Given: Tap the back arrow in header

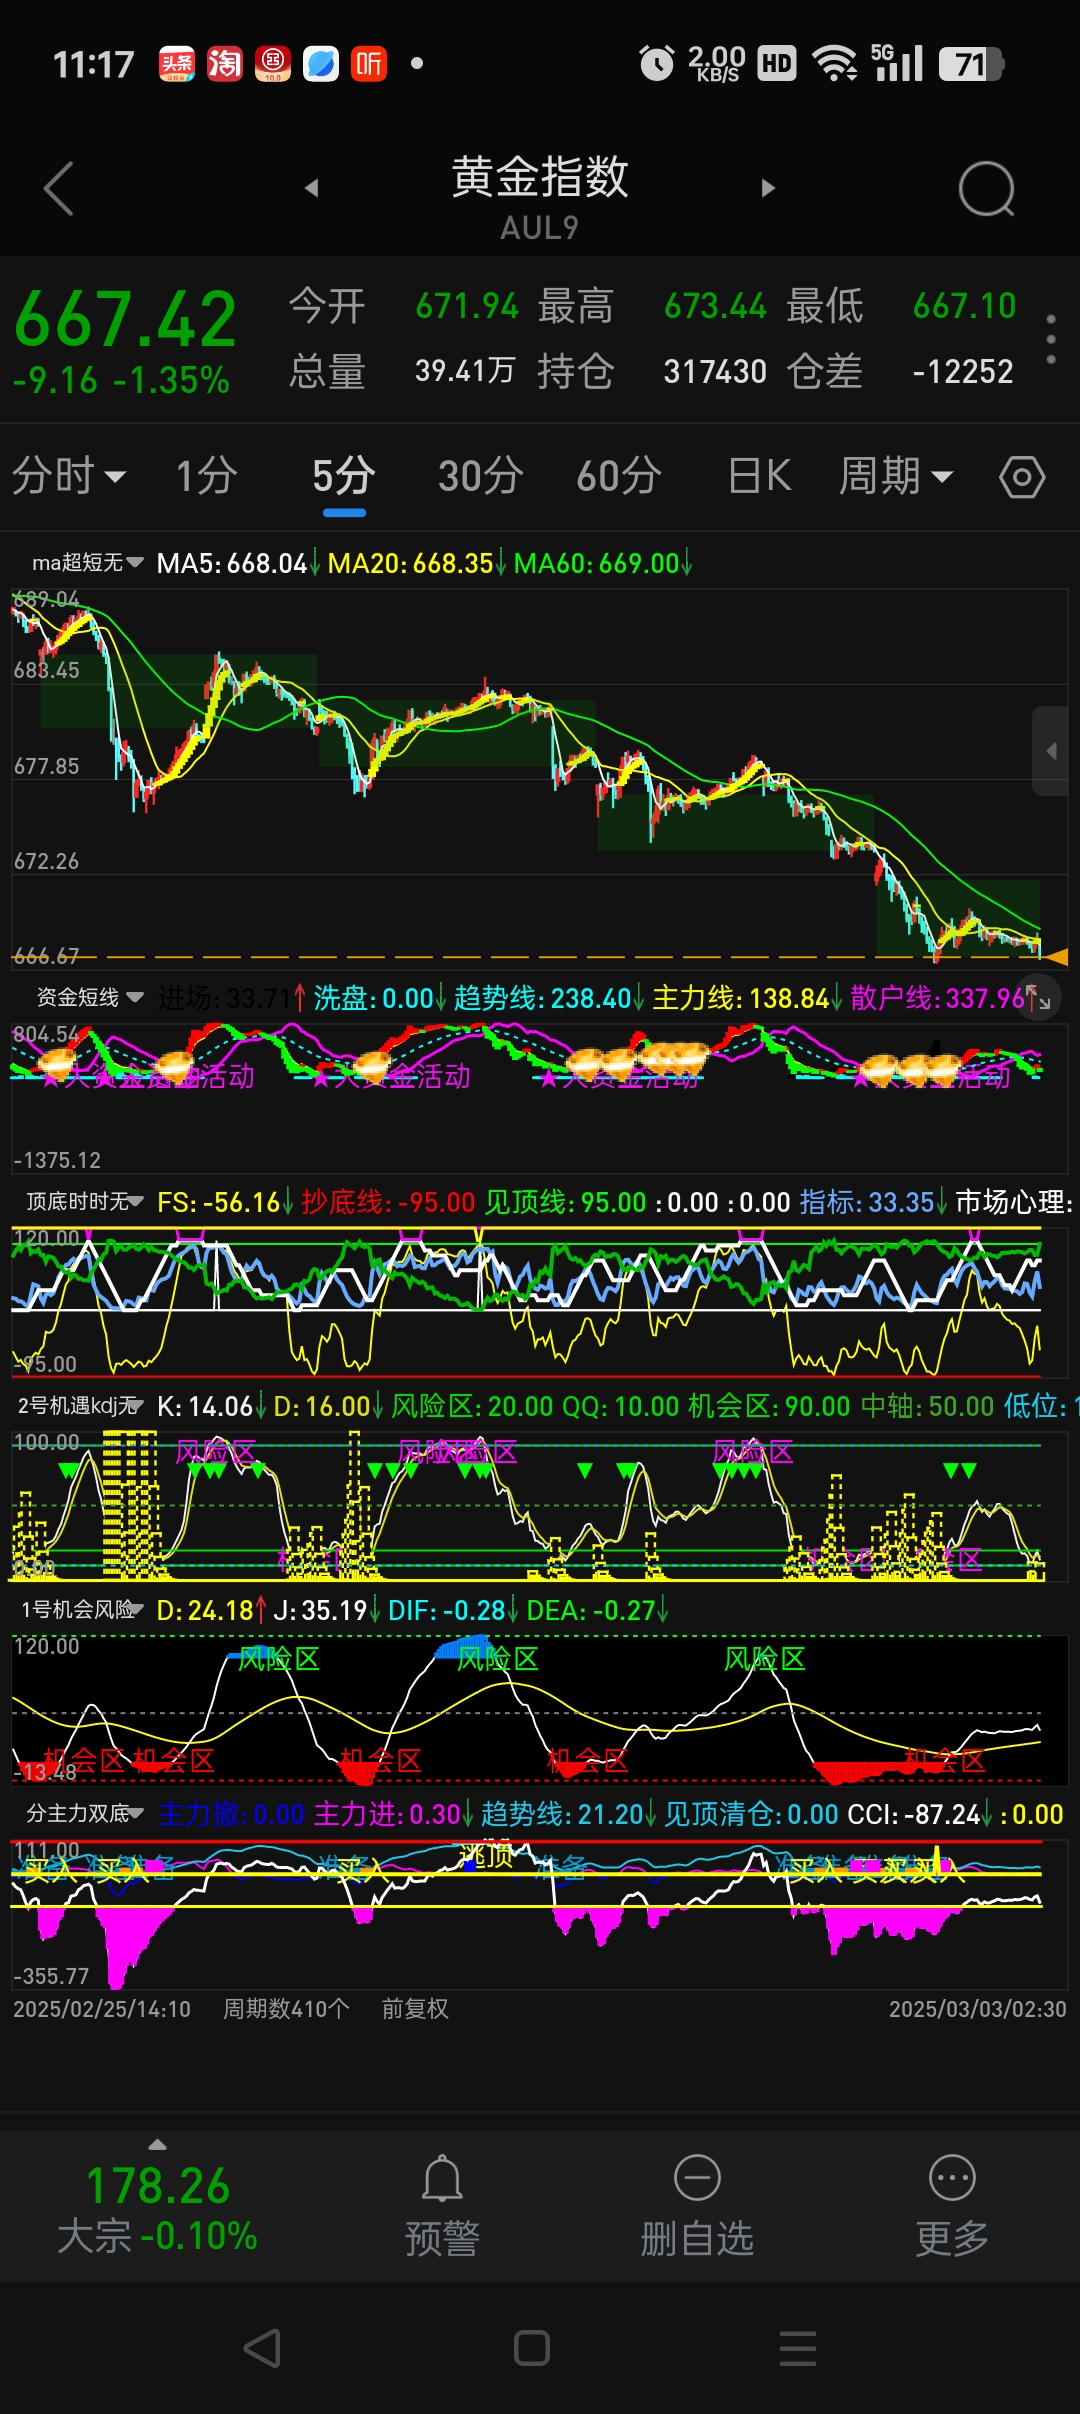Looking at the screenshot, I should coord(59,188).
